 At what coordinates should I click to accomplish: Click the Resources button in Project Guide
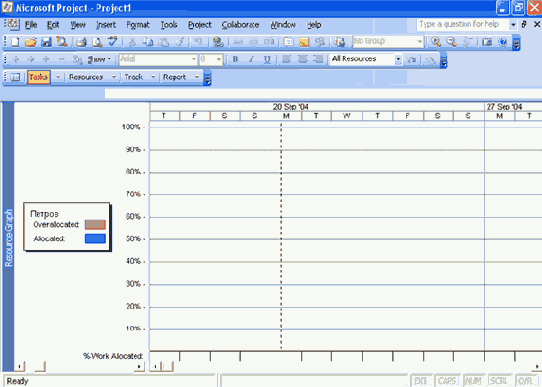[86, 77]
